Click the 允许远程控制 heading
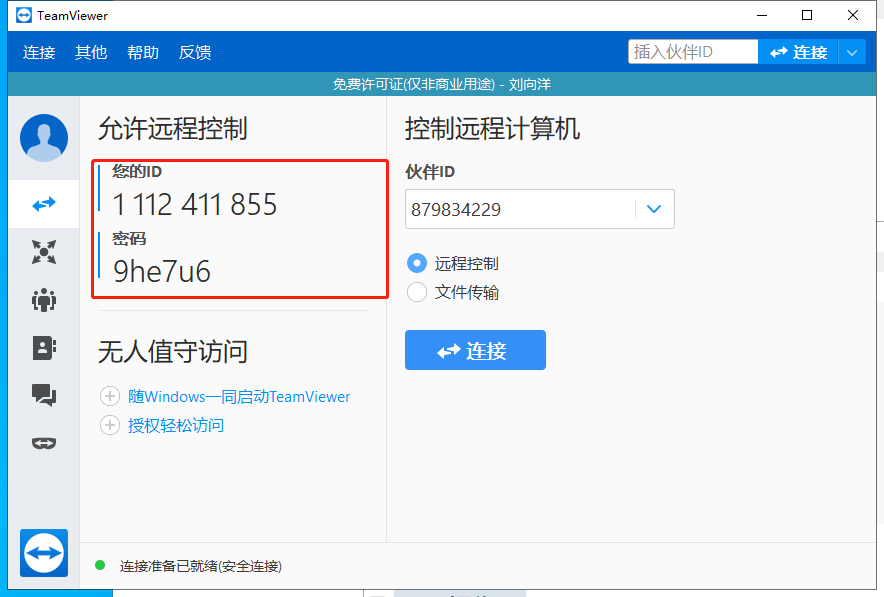Image resolution: width=884 pixels, height=597 pixels. pos(173,129)
